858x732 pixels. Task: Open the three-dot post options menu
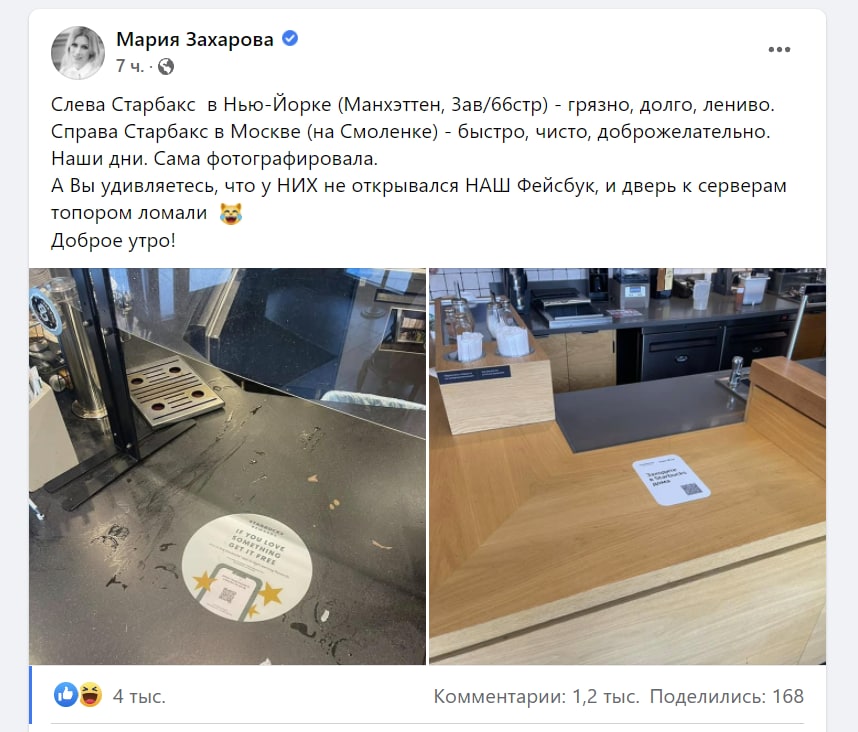[x=779, y=49]
